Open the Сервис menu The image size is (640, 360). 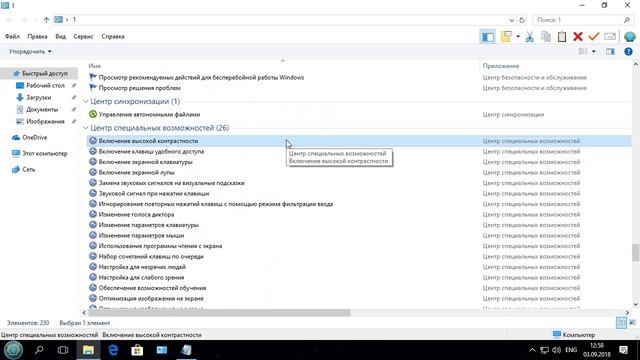(83, 36)
